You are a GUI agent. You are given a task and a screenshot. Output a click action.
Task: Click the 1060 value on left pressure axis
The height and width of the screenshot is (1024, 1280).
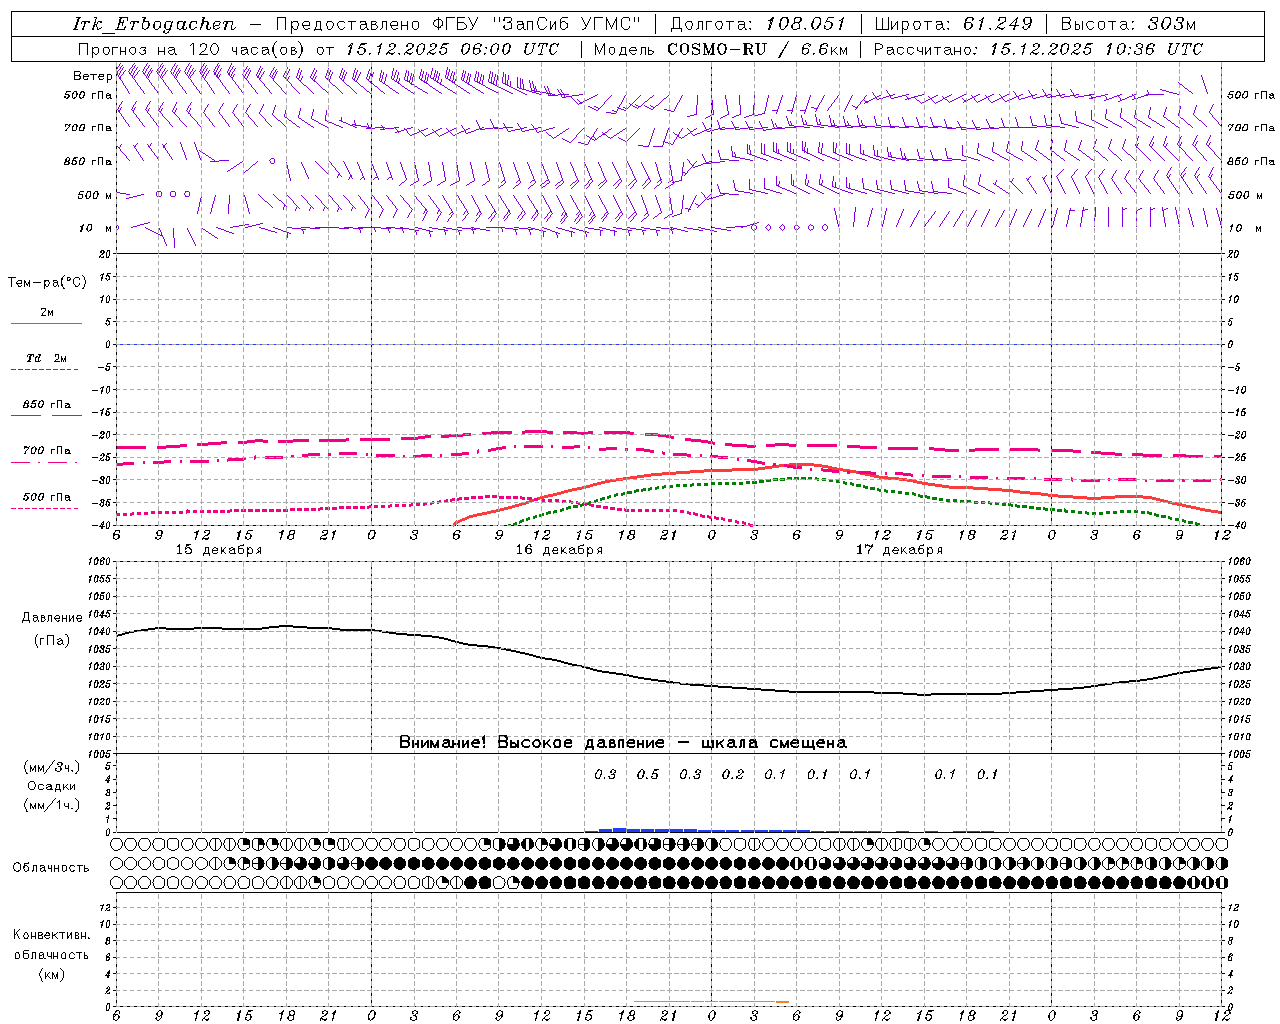(101, 562)
